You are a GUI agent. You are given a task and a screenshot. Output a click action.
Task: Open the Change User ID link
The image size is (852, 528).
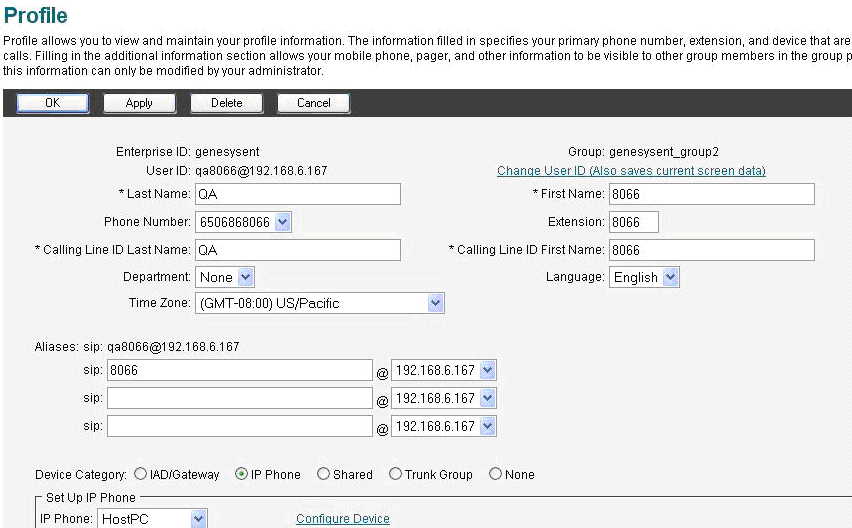click(631, 171)
